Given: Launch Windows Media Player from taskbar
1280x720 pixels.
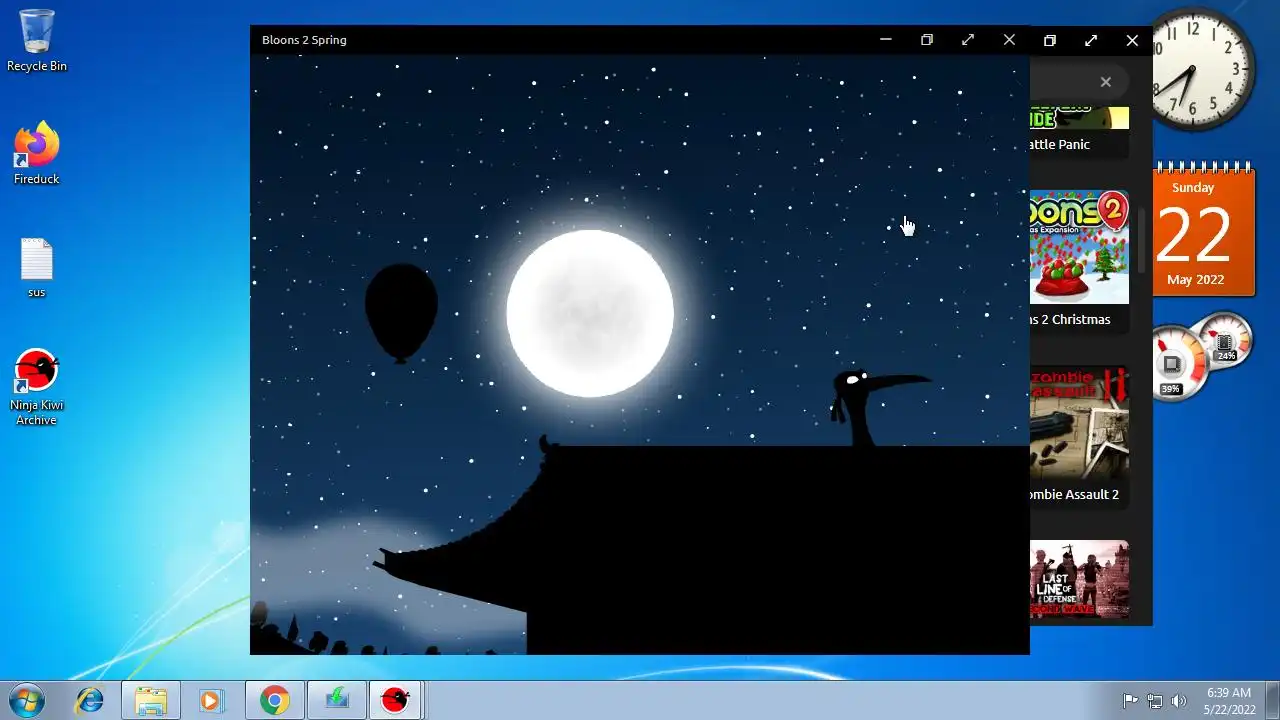Looking at the screenshot, I should (210, 700).
